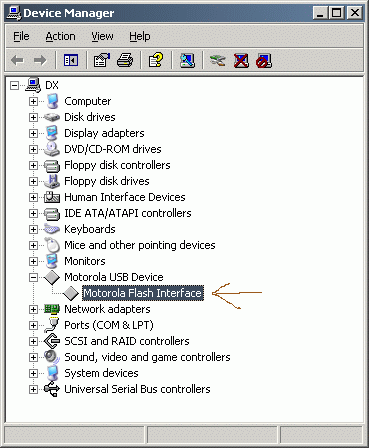Screen dimensions: 369x448
Task: Expand Human Interface Devices node
Action: tap(33, 197)
